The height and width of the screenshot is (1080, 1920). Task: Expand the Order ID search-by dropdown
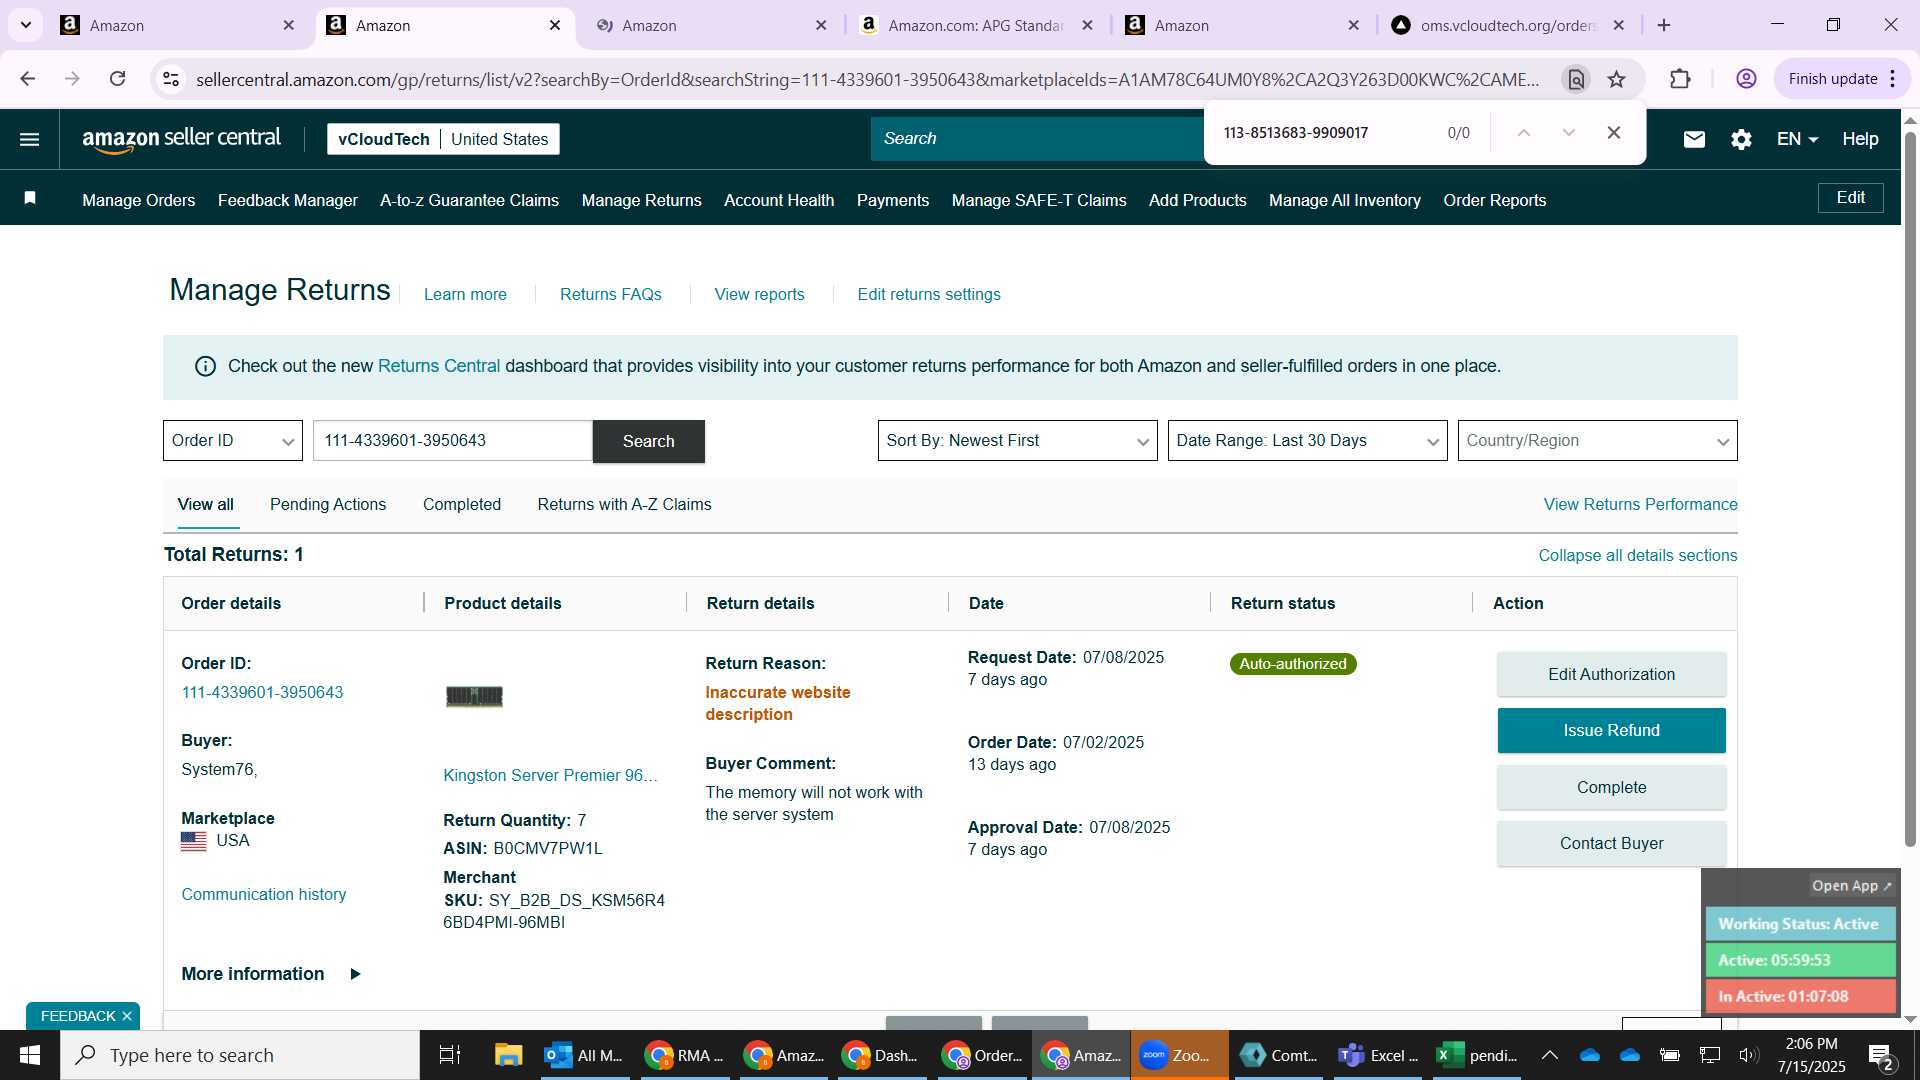coord(232,441)
